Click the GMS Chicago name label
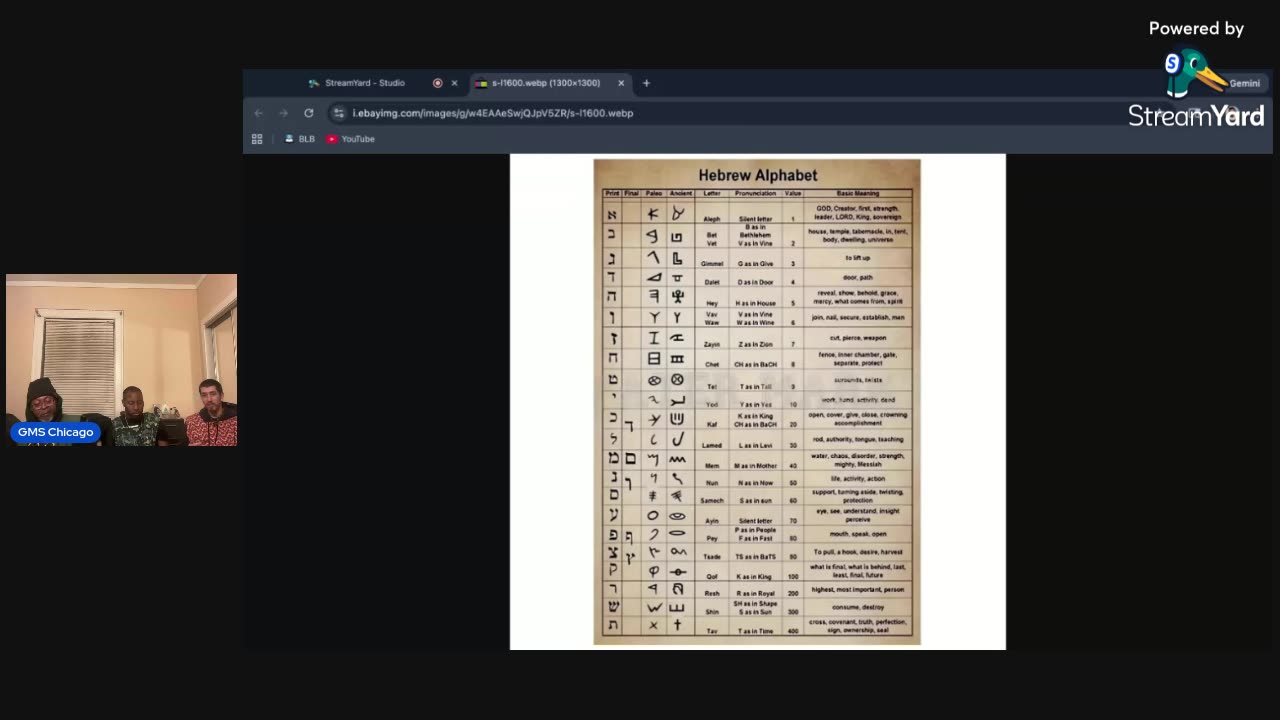Viewport: 1280px width, 720px height. pyautogui.click(x=55, y=432)
